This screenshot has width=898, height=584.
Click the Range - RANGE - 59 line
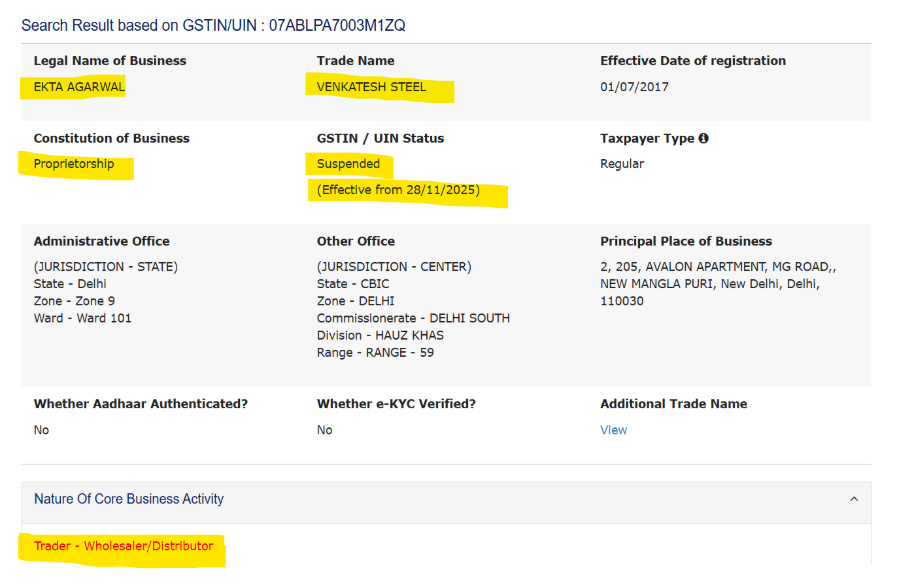(375, 352)
